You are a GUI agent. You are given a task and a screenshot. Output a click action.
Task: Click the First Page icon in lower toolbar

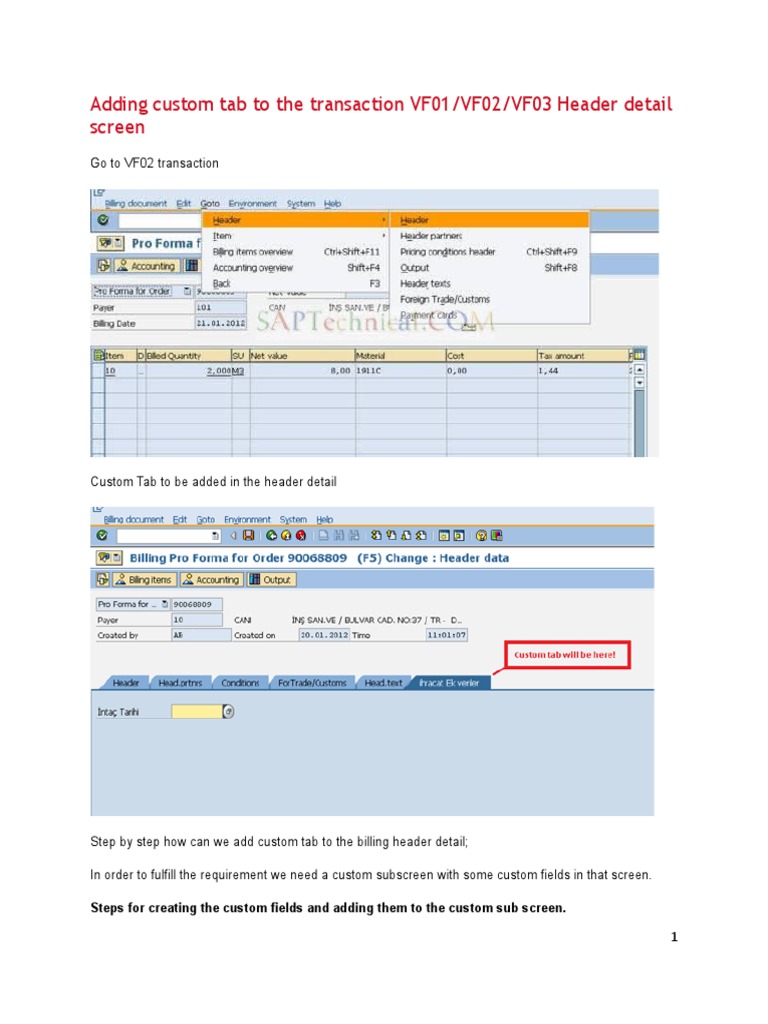(376, 536)
